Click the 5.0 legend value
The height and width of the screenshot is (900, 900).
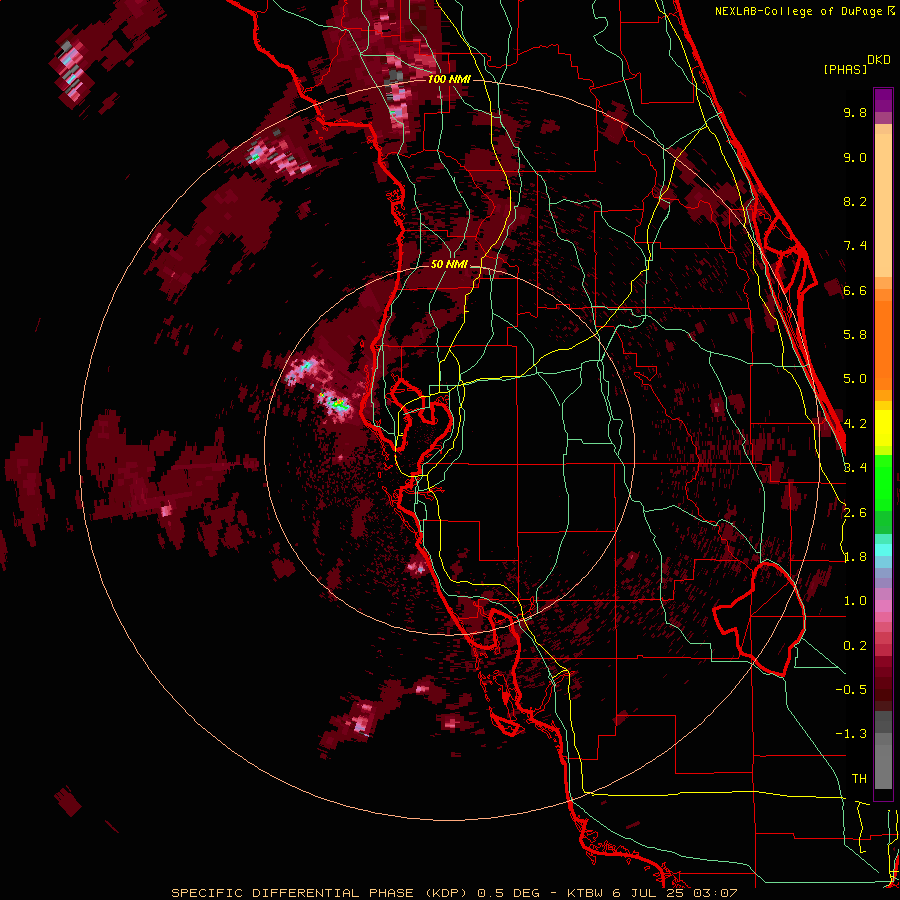click(855, 379)
